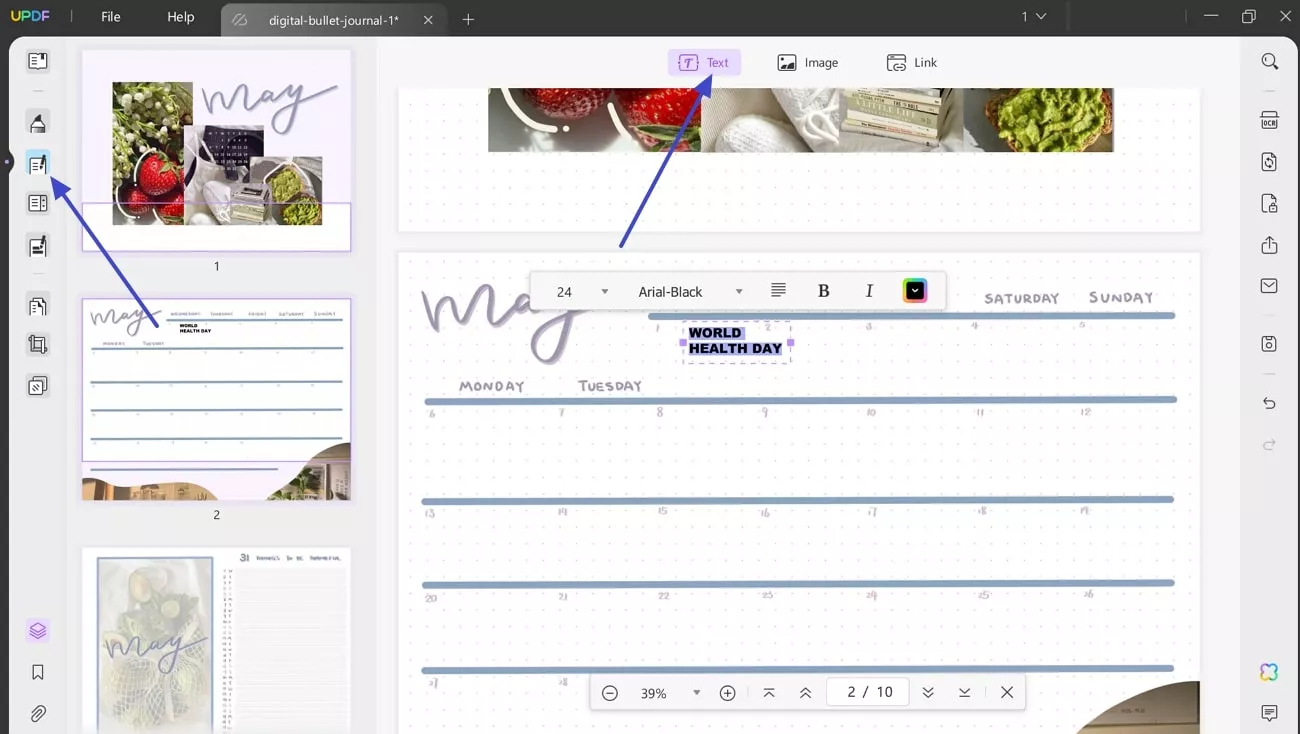Select the Link insertion mode
Viewport: 1300px width, 734px height.
point(912,62)
